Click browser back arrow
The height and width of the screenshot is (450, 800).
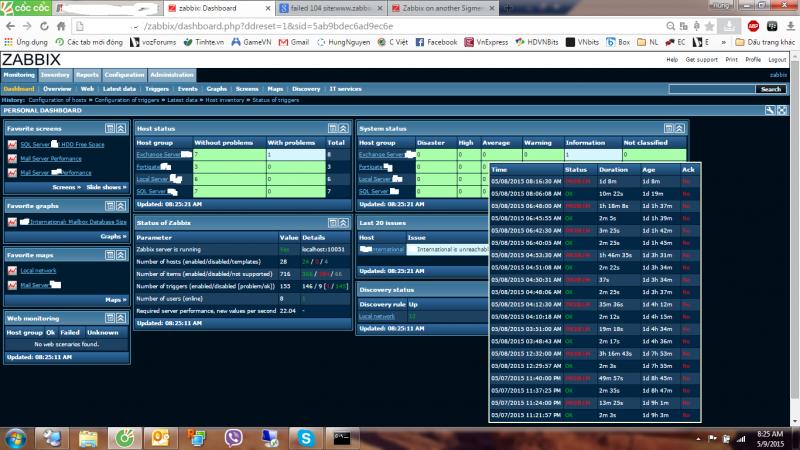pyautogui.click(x=10, y=26)
